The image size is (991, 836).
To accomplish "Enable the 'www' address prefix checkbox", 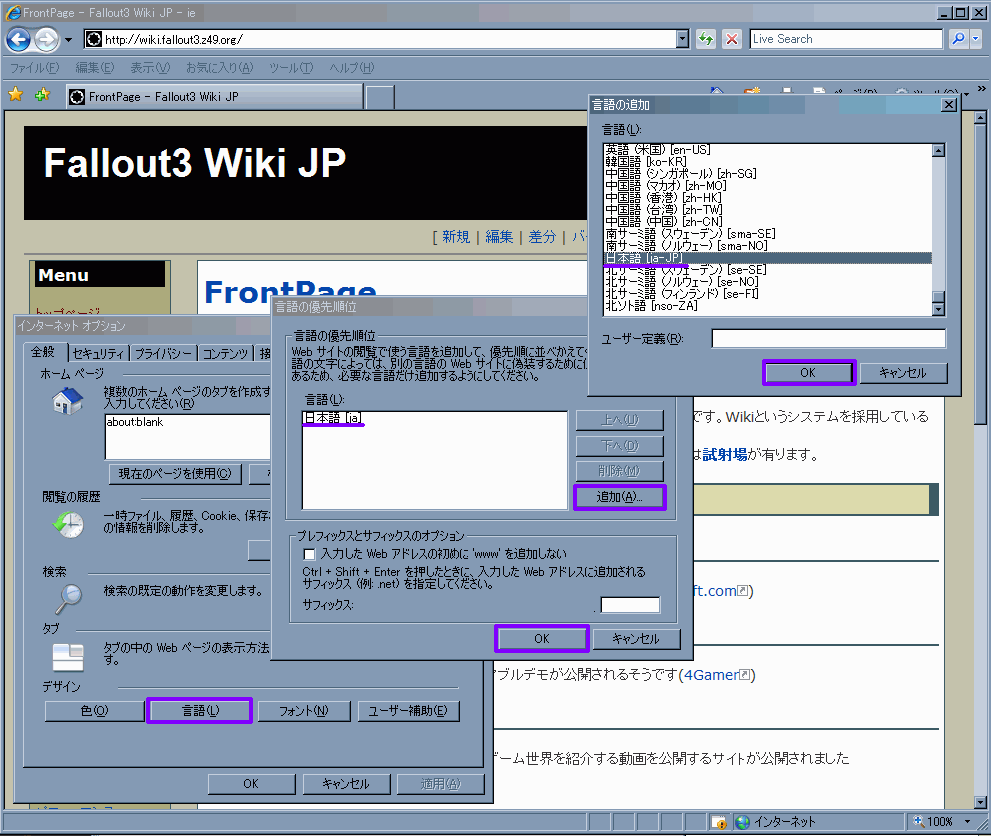I will click(x=310, y=553).
